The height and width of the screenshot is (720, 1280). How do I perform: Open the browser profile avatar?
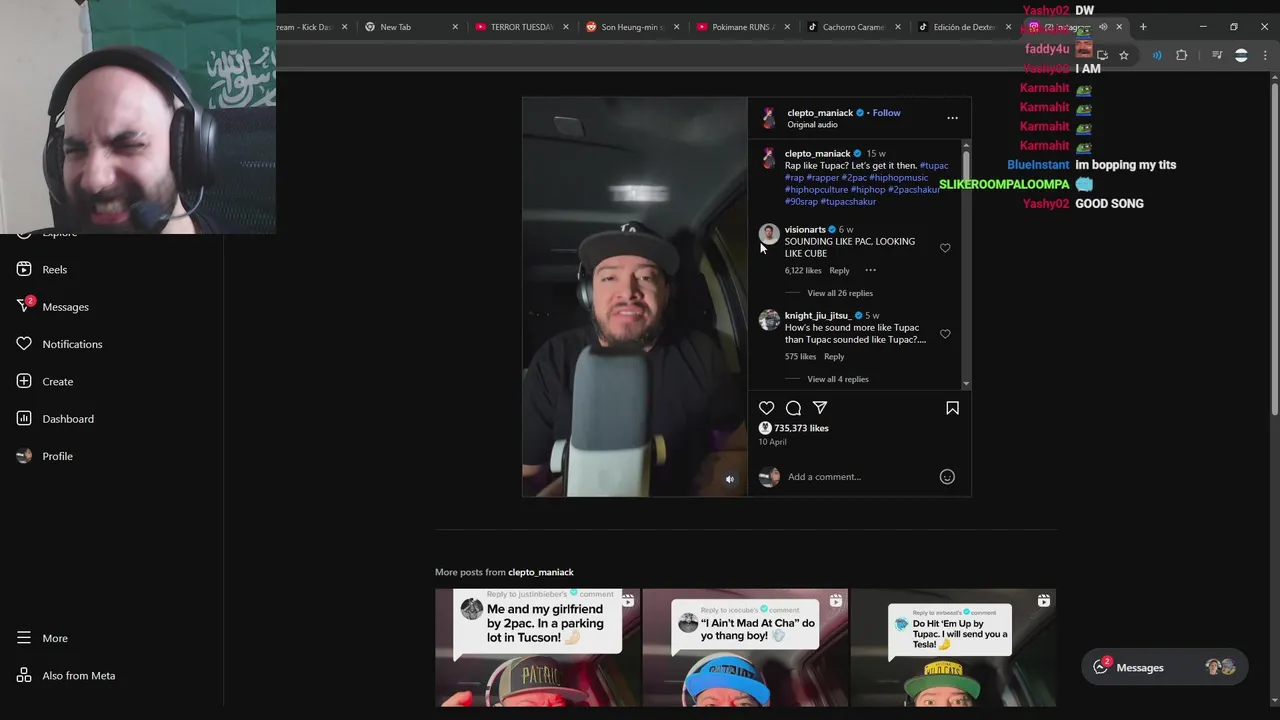click(1241, 55)
